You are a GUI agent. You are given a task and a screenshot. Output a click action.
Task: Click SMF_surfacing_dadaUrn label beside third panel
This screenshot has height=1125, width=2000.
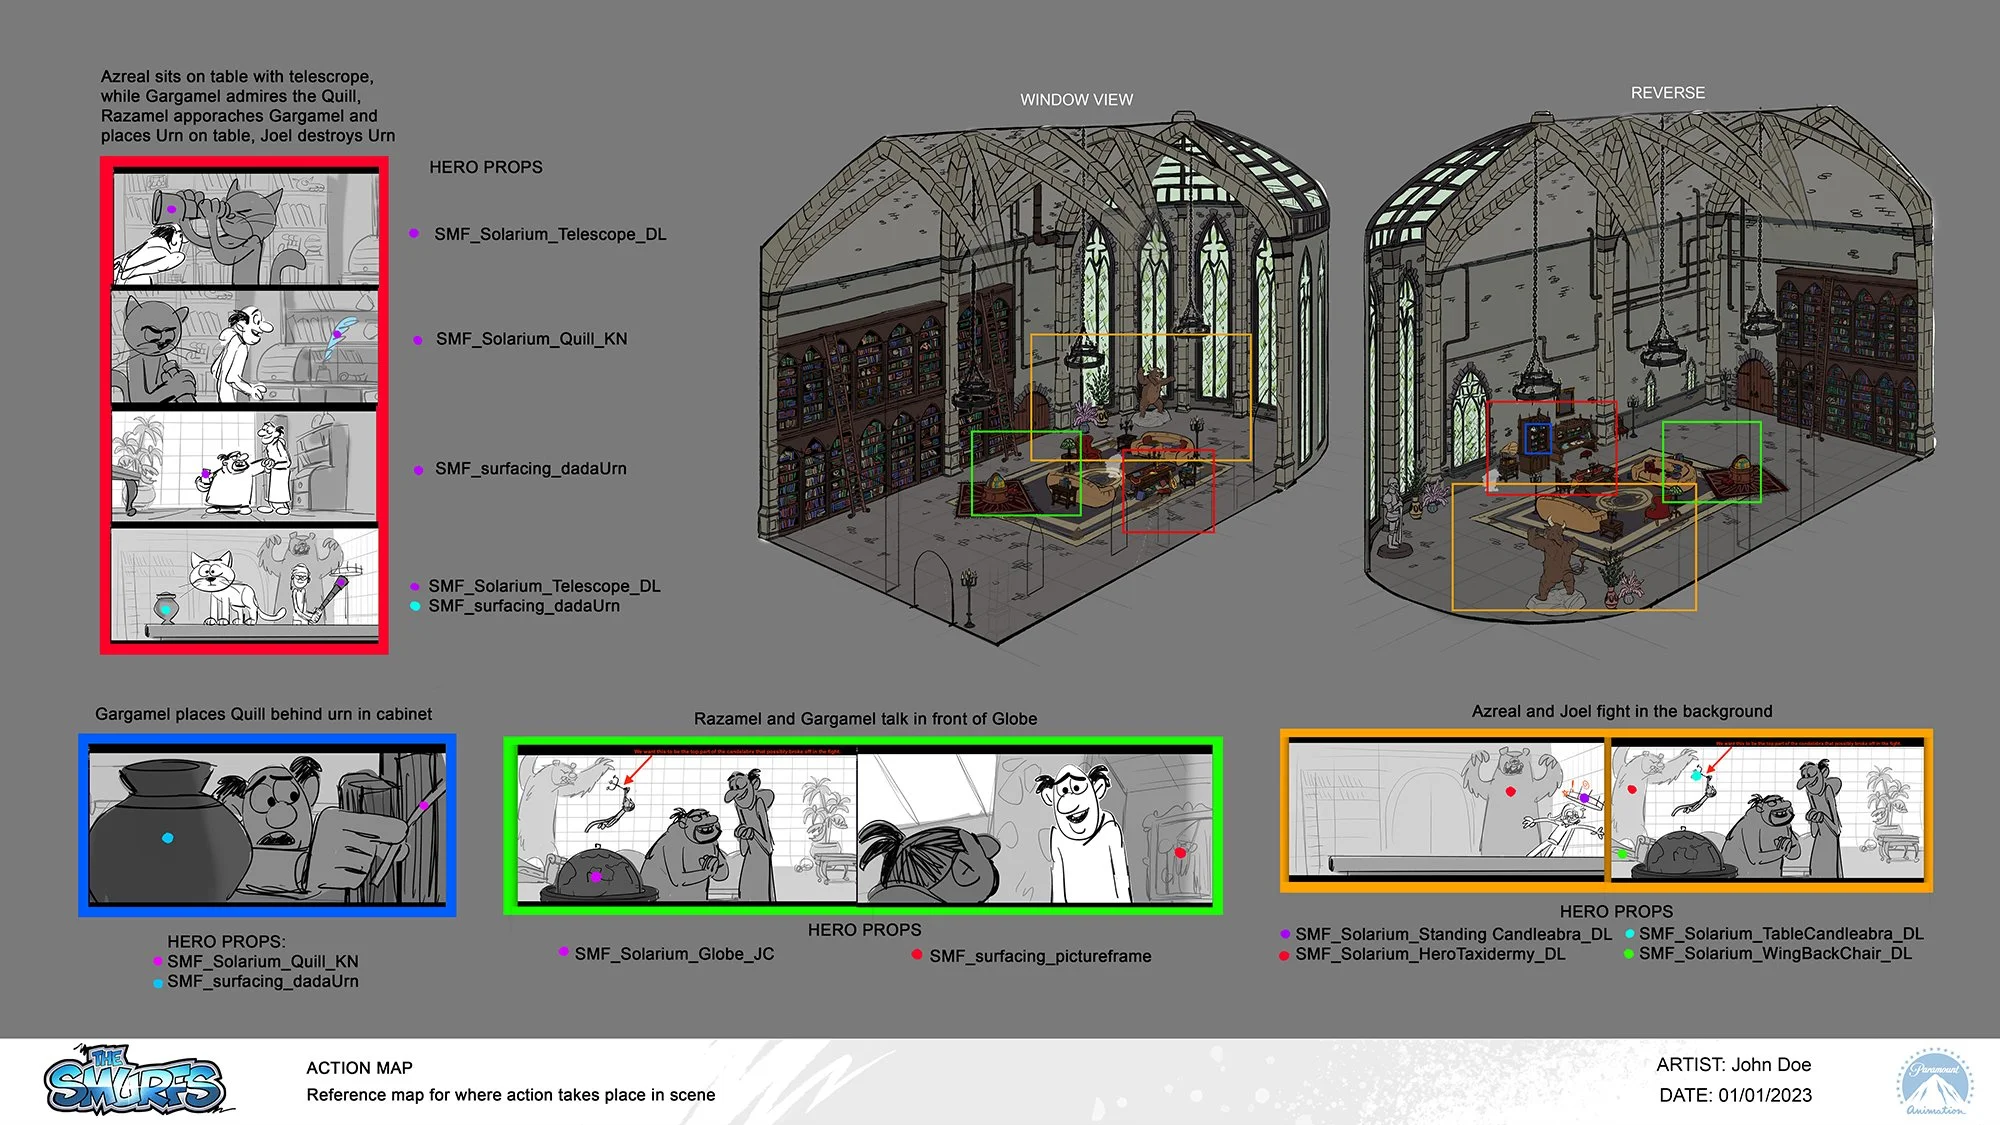point(531,469)
